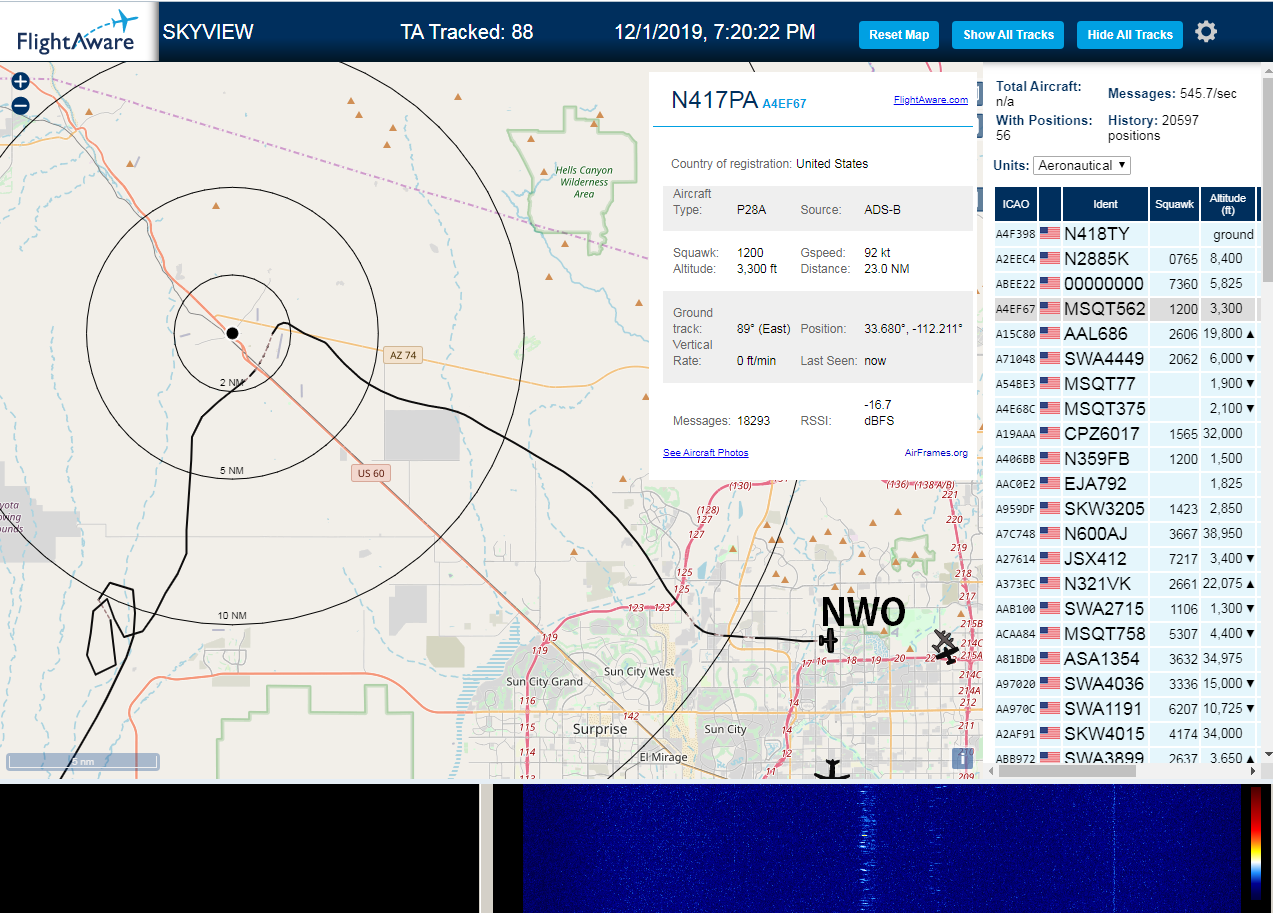Open the map attribution info button

click(x=963, y=758)
